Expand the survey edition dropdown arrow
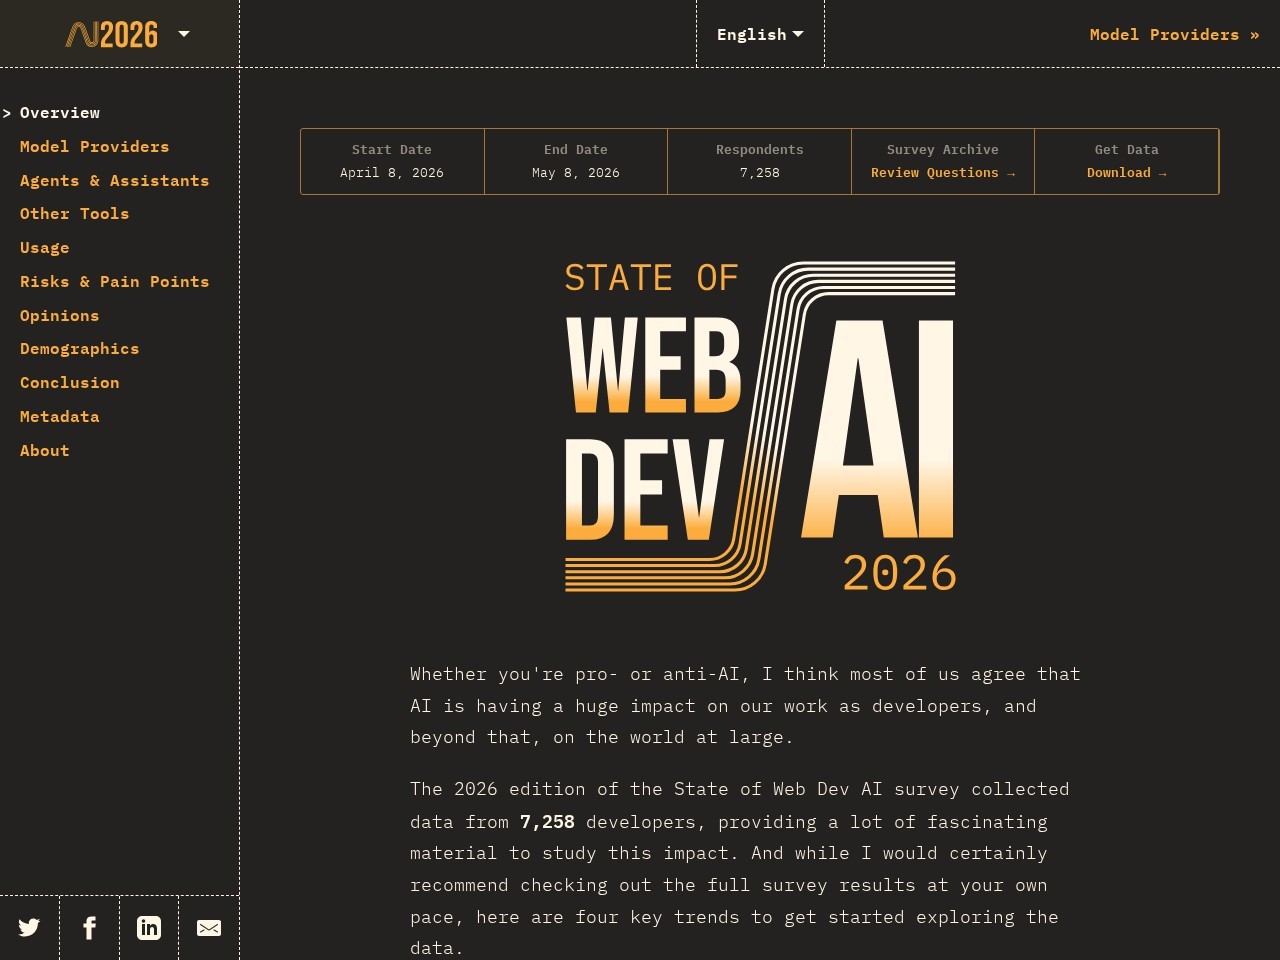The height and width of the screenshot is (960, 1280). coord(184,34)
